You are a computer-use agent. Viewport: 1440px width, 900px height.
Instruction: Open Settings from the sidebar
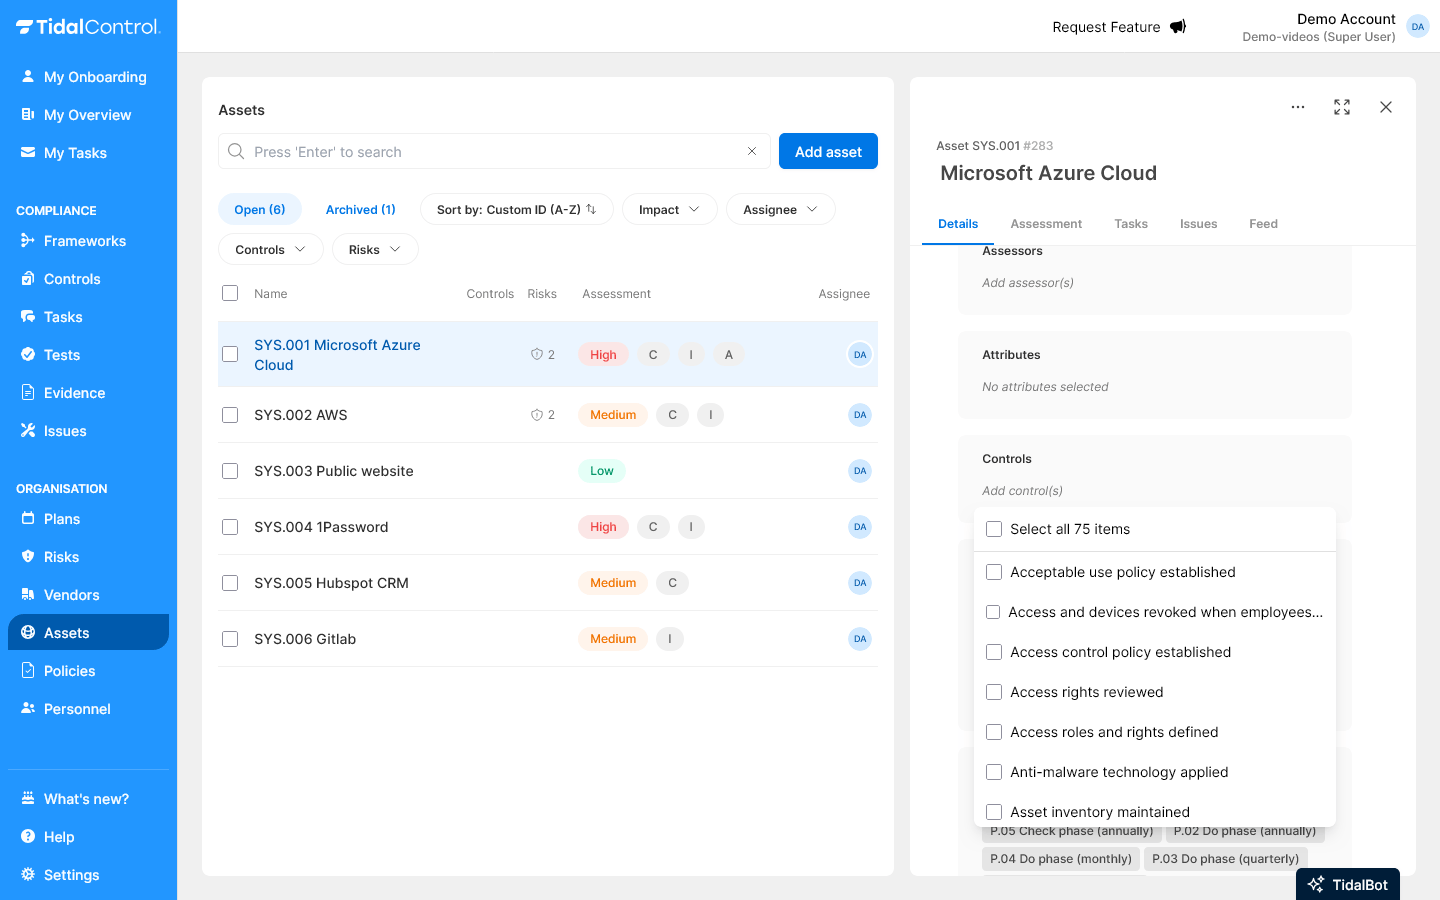click(x=71, y=875)
